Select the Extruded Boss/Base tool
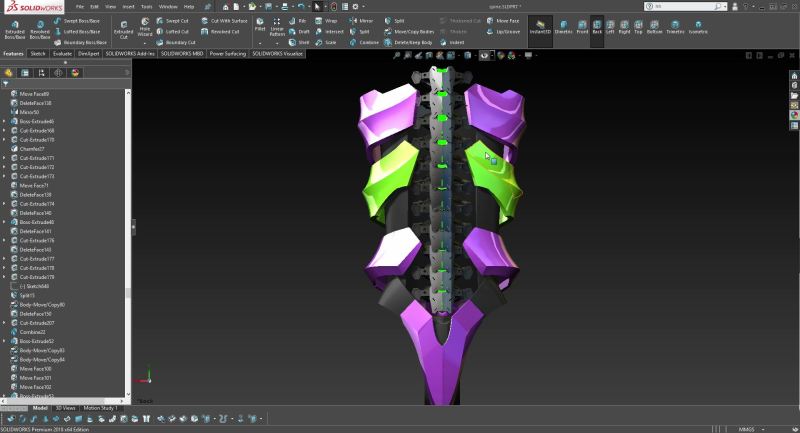Screen dimensions: 800x433 pos(15,30)
